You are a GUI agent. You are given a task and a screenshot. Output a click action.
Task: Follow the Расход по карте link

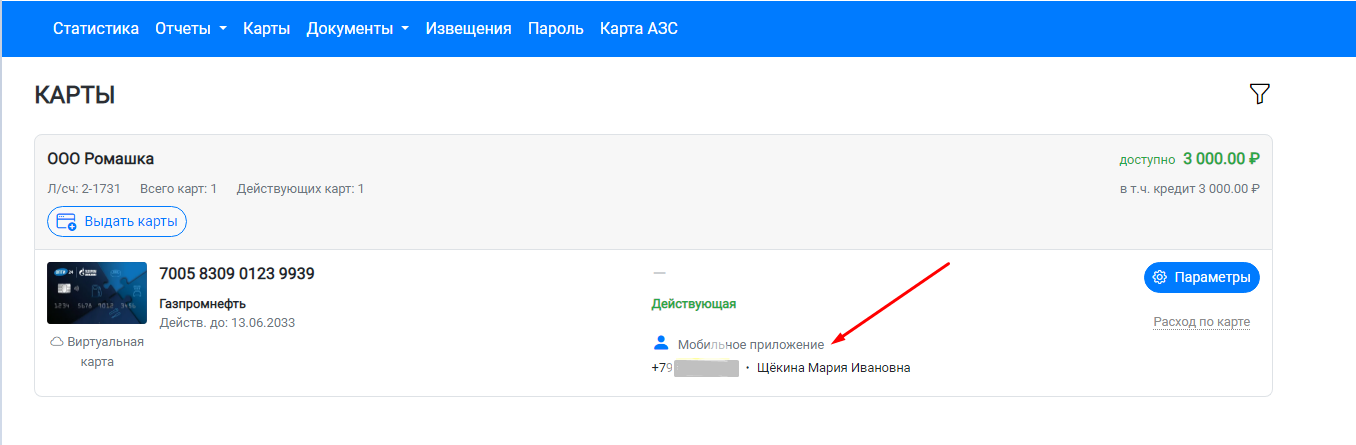coord(1201,322)
